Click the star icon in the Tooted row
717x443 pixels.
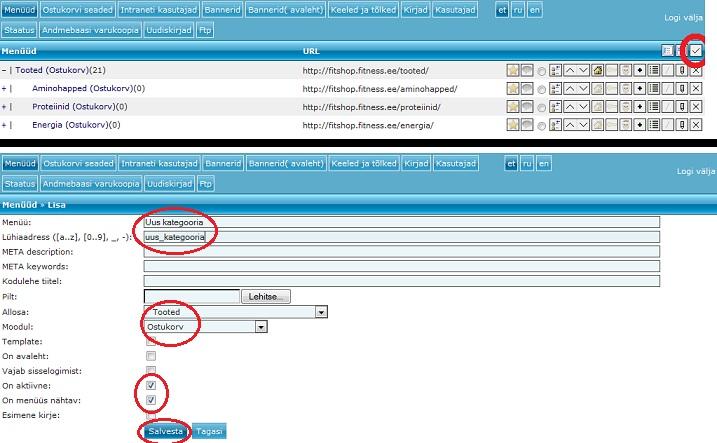(x=513, y=71)
